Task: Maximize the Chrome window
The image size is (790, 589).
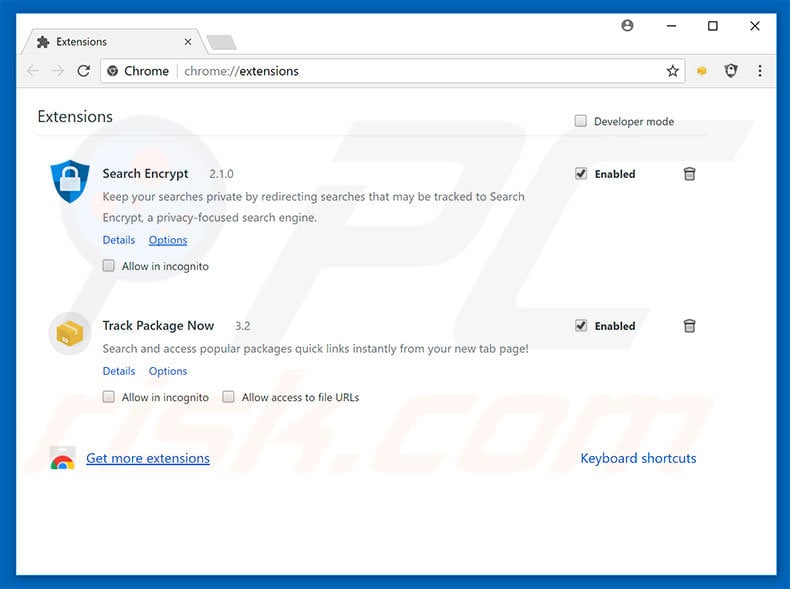Action: [x=712, y=26]
